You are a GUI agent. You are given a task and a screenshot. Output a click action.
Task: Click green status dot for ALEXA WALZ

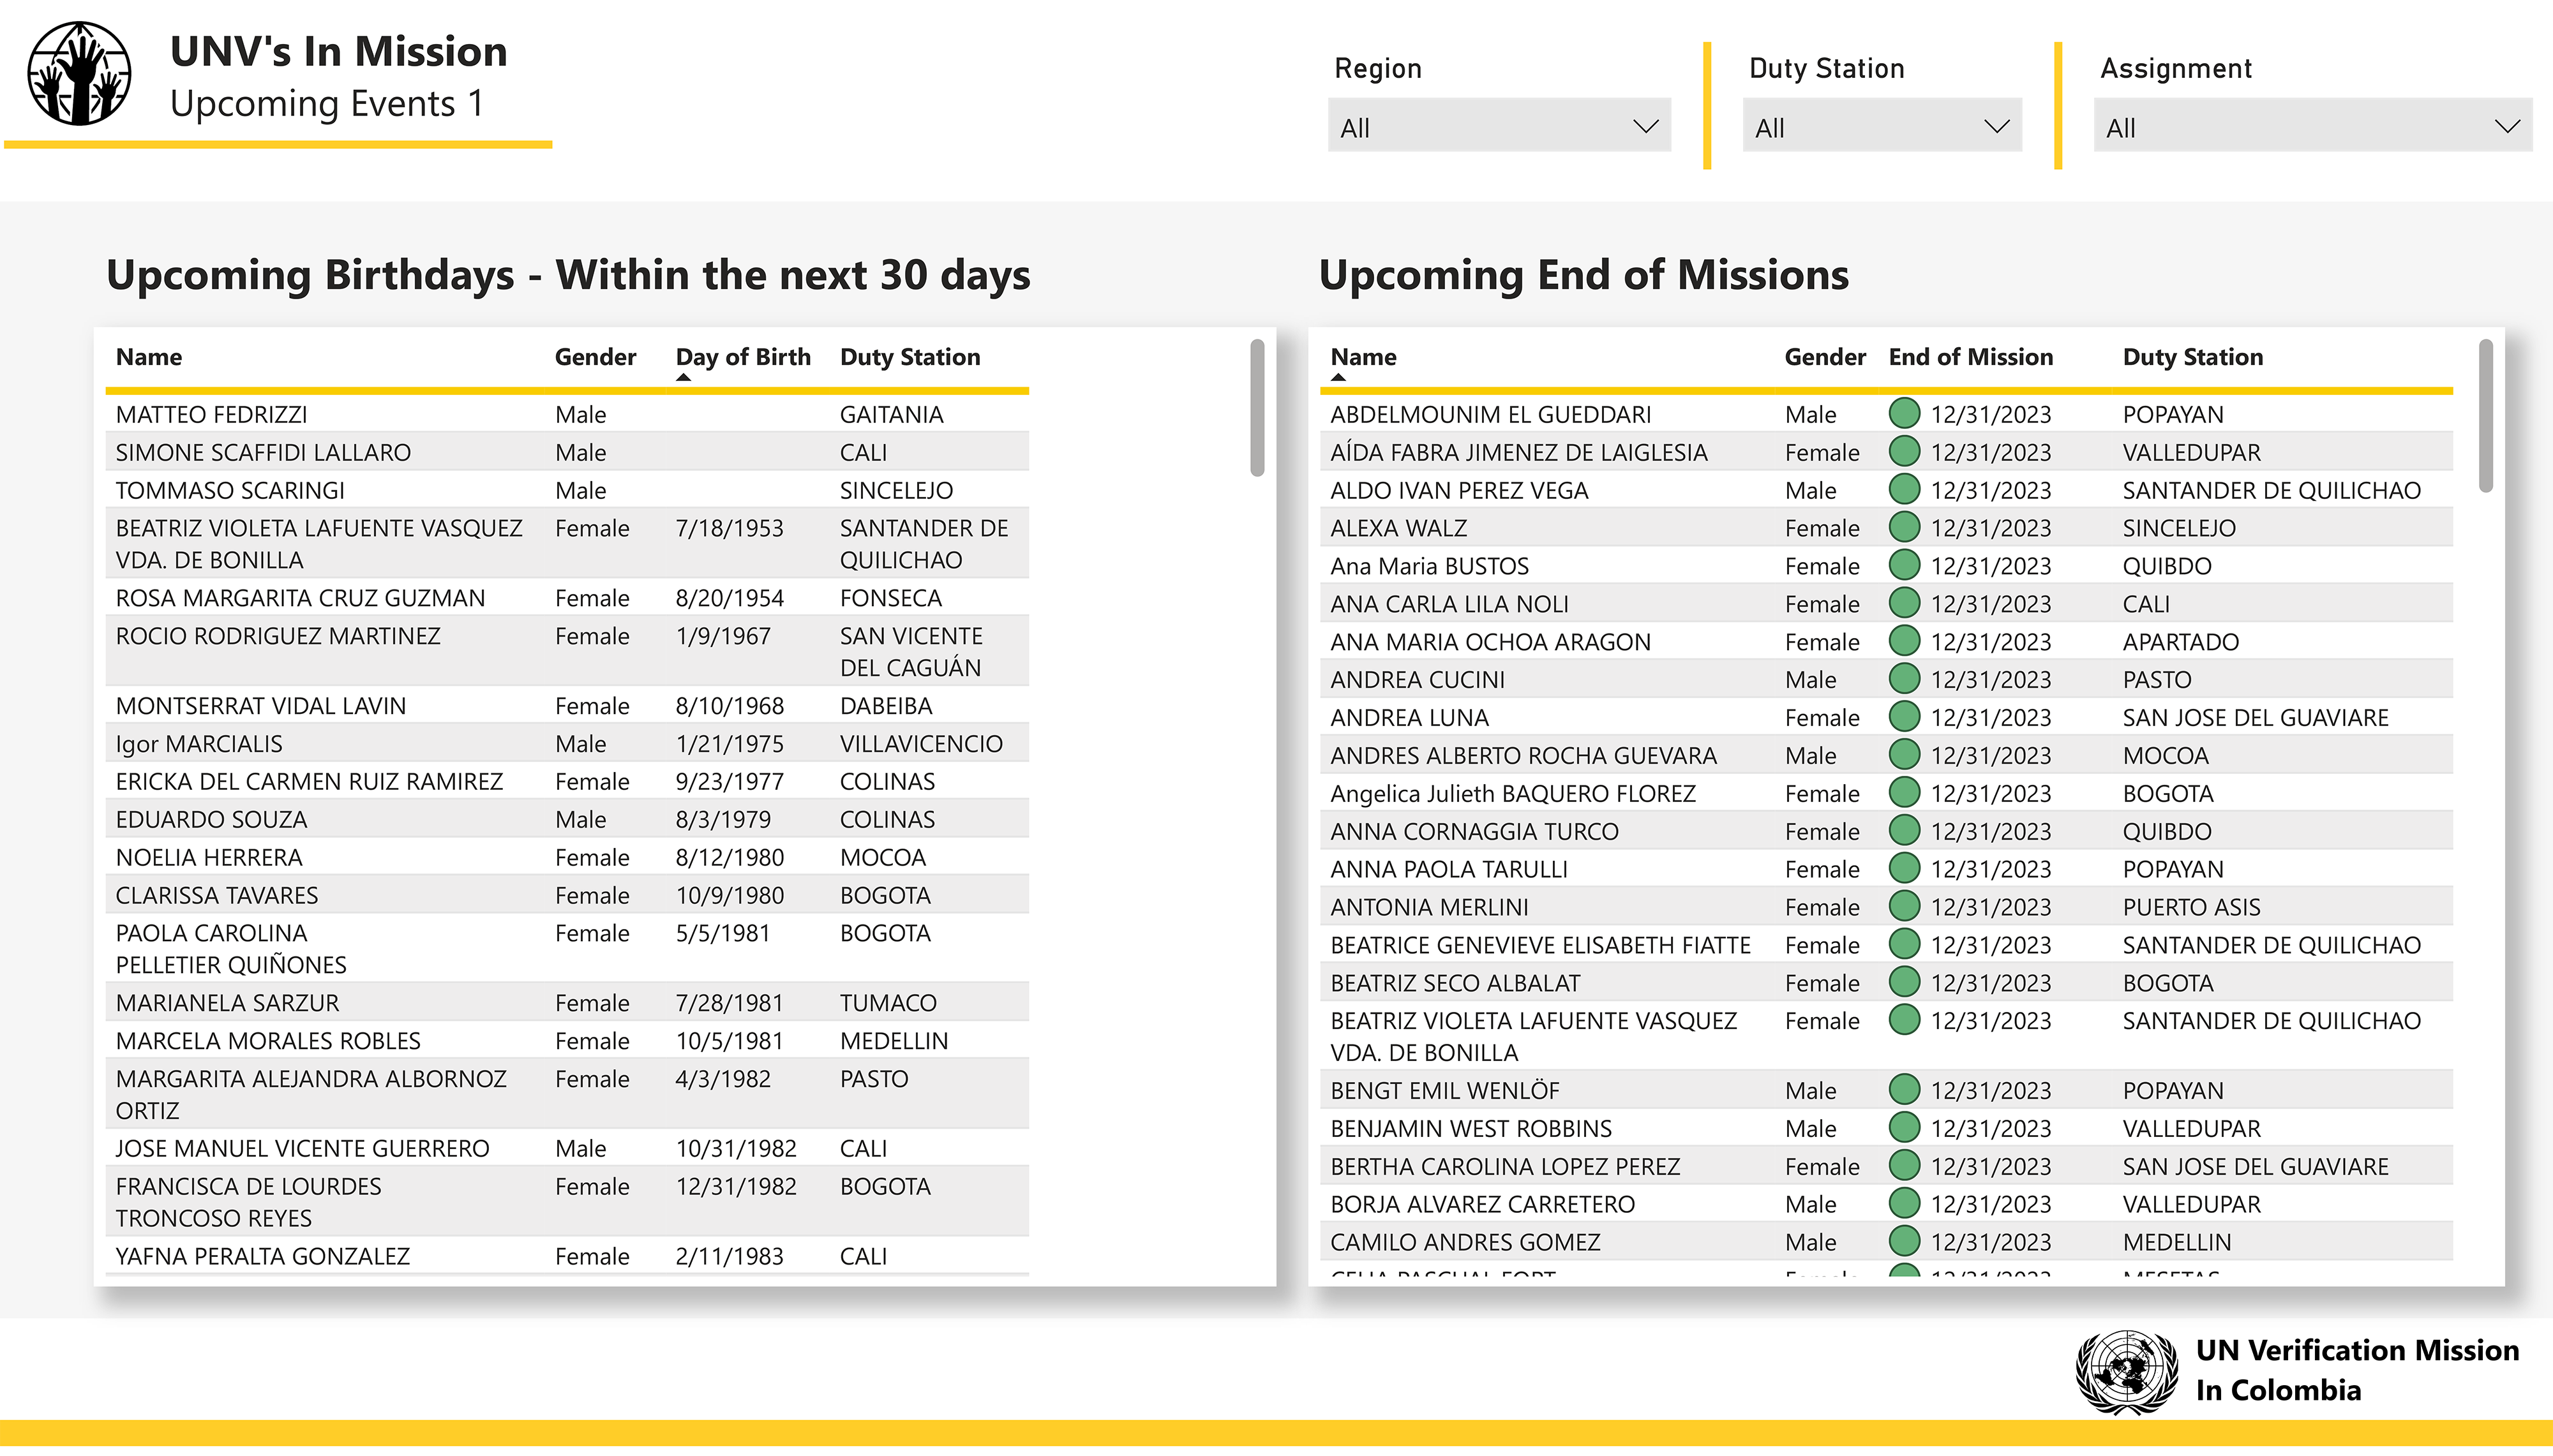[1904, 527]
